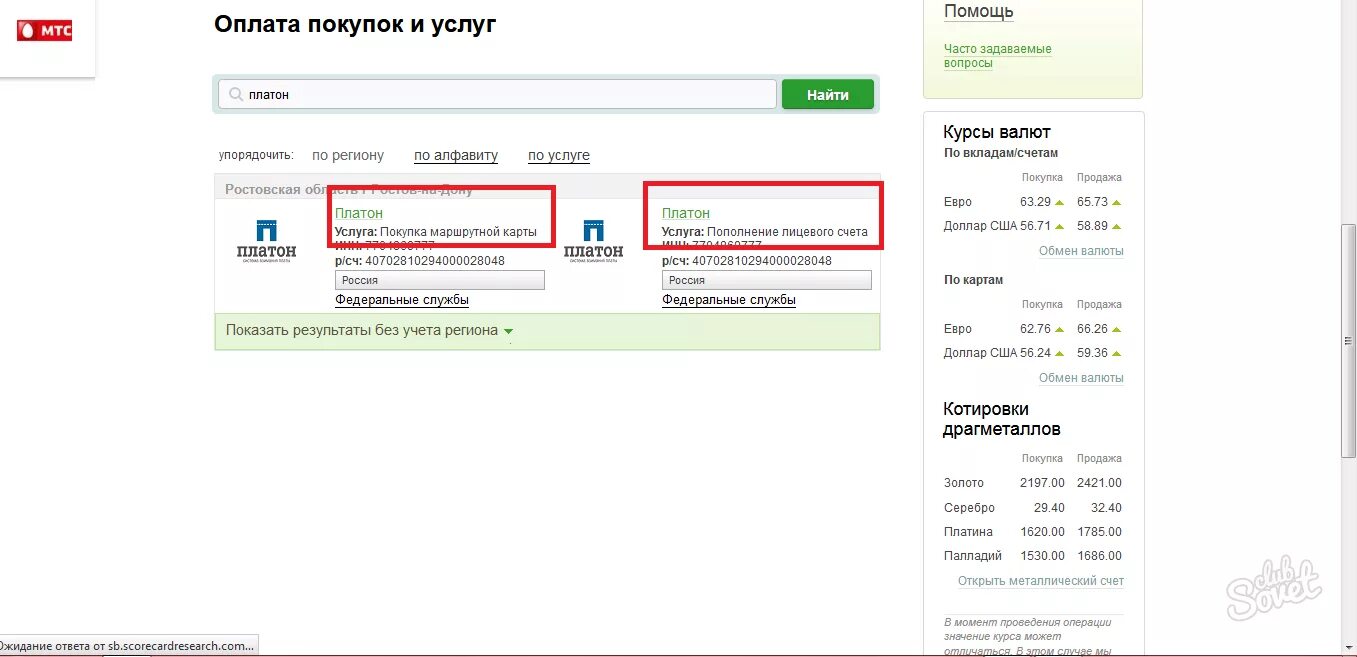
Task: Click the green arrow next to Euro purchase 63.29
Action: pyautogui.click(x=1062, y=202)
